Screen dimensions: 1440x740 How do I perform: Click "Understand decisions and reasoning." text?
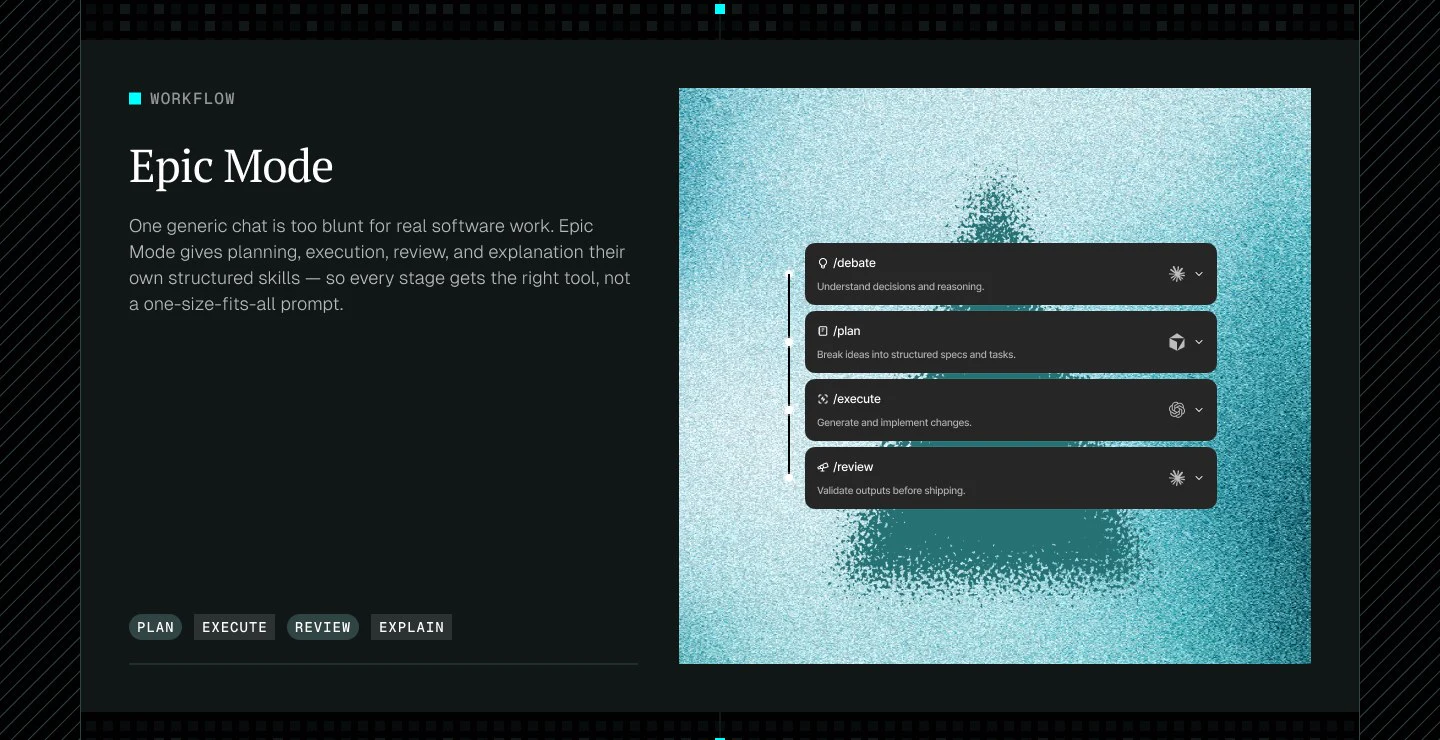coord(900,287)
